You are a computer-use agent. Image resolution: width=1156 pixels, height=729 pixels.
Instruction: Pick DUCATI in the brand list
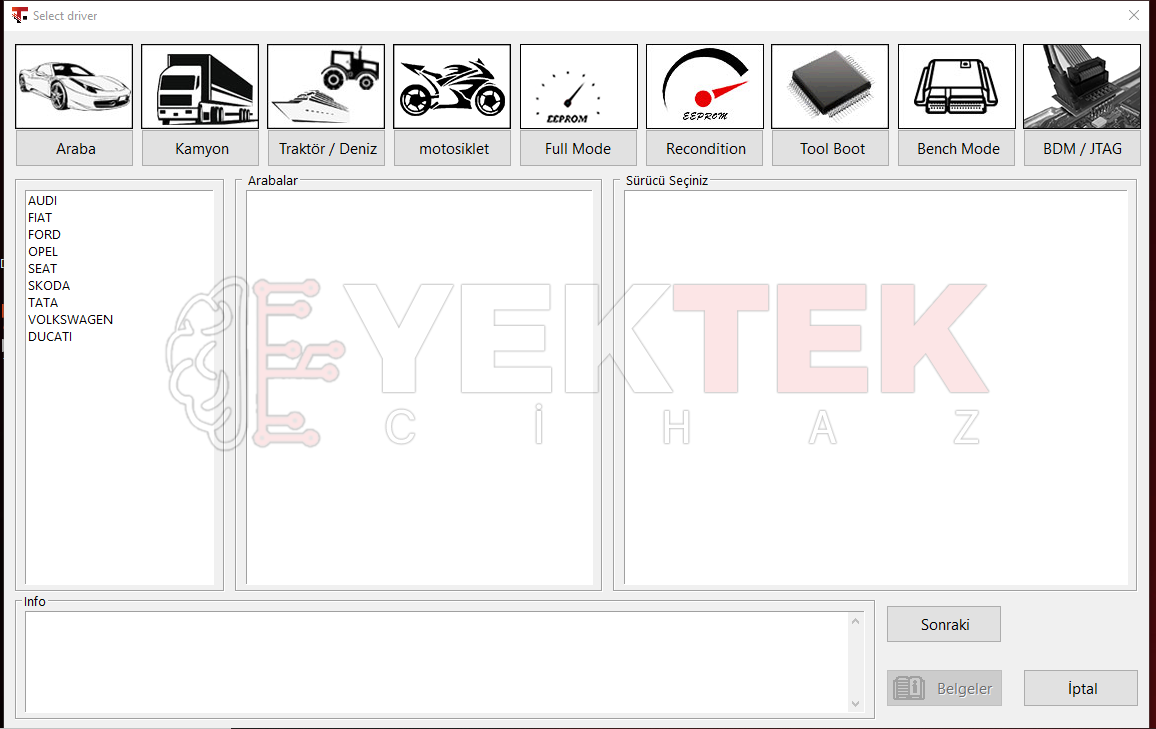point(50,336)
